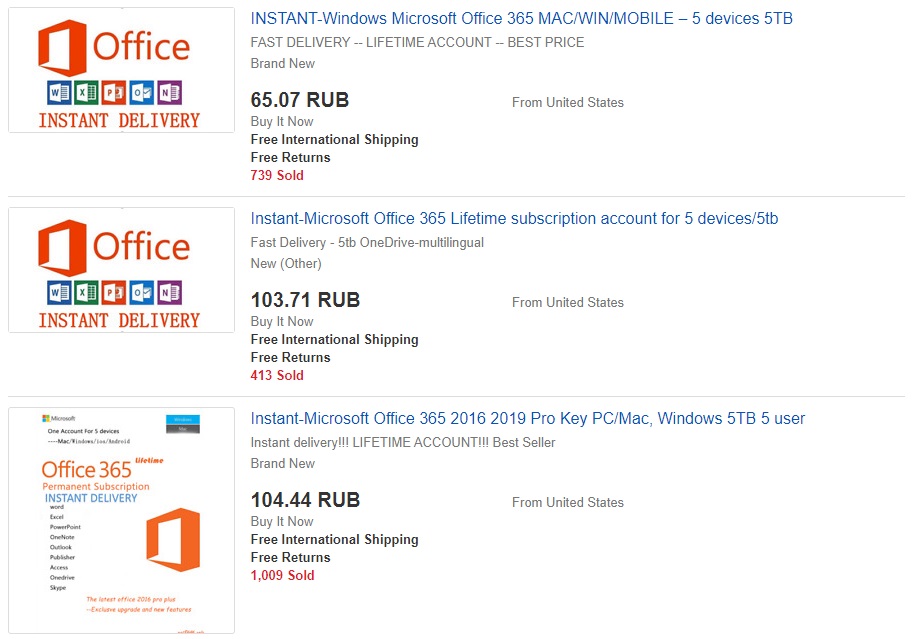Click "From United States" beside the 104.44 RUB price
The width and height of the screenshot is (916, 639).
pos(567,503)
